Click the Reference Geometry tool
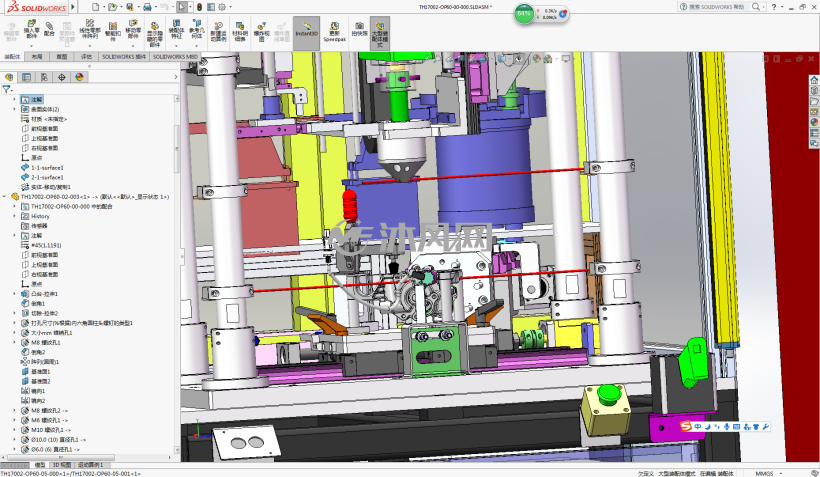 click(x=197, y=29)
